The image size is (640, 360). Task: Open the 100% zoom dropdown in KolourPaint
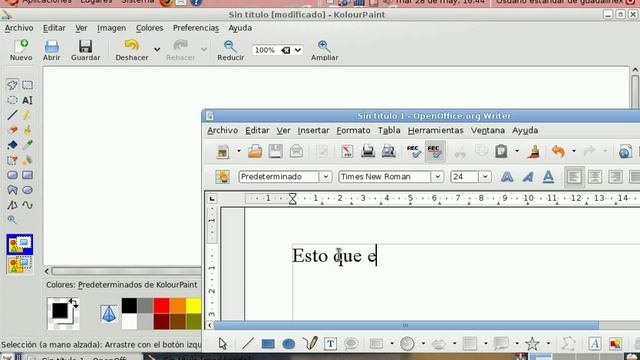(x=298, y=50)
